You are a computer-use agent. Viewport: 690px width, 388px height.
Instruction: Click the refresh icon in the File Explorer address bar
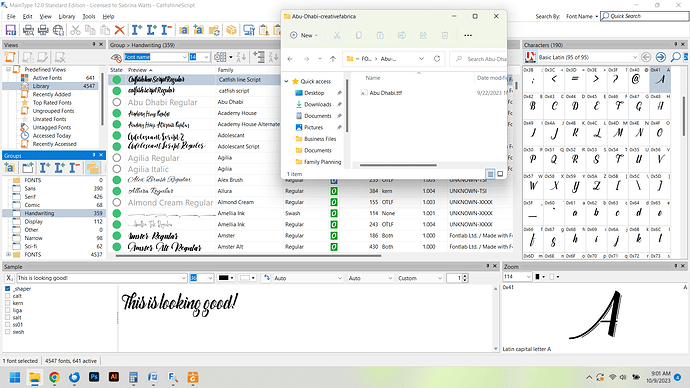(x=437, y=59)
